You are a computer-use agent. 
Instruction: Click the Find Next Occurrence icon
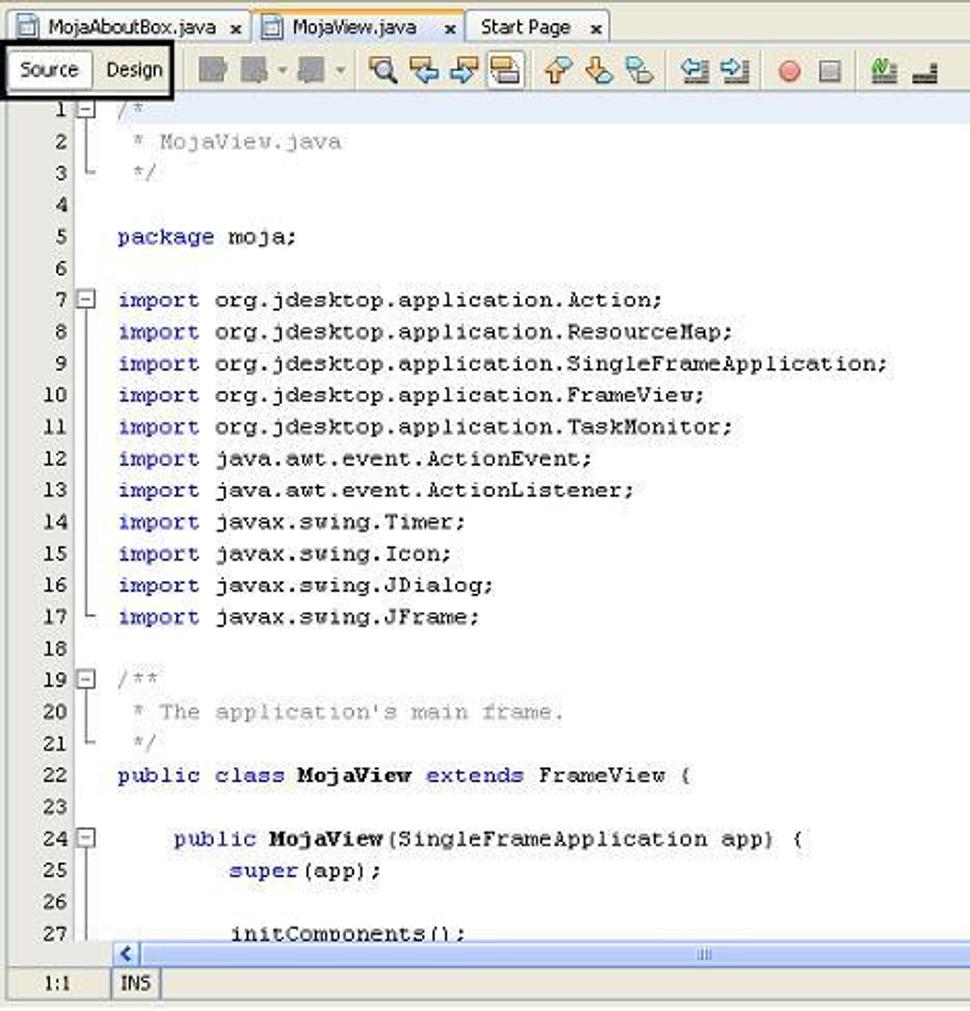[x=464, y=70]
